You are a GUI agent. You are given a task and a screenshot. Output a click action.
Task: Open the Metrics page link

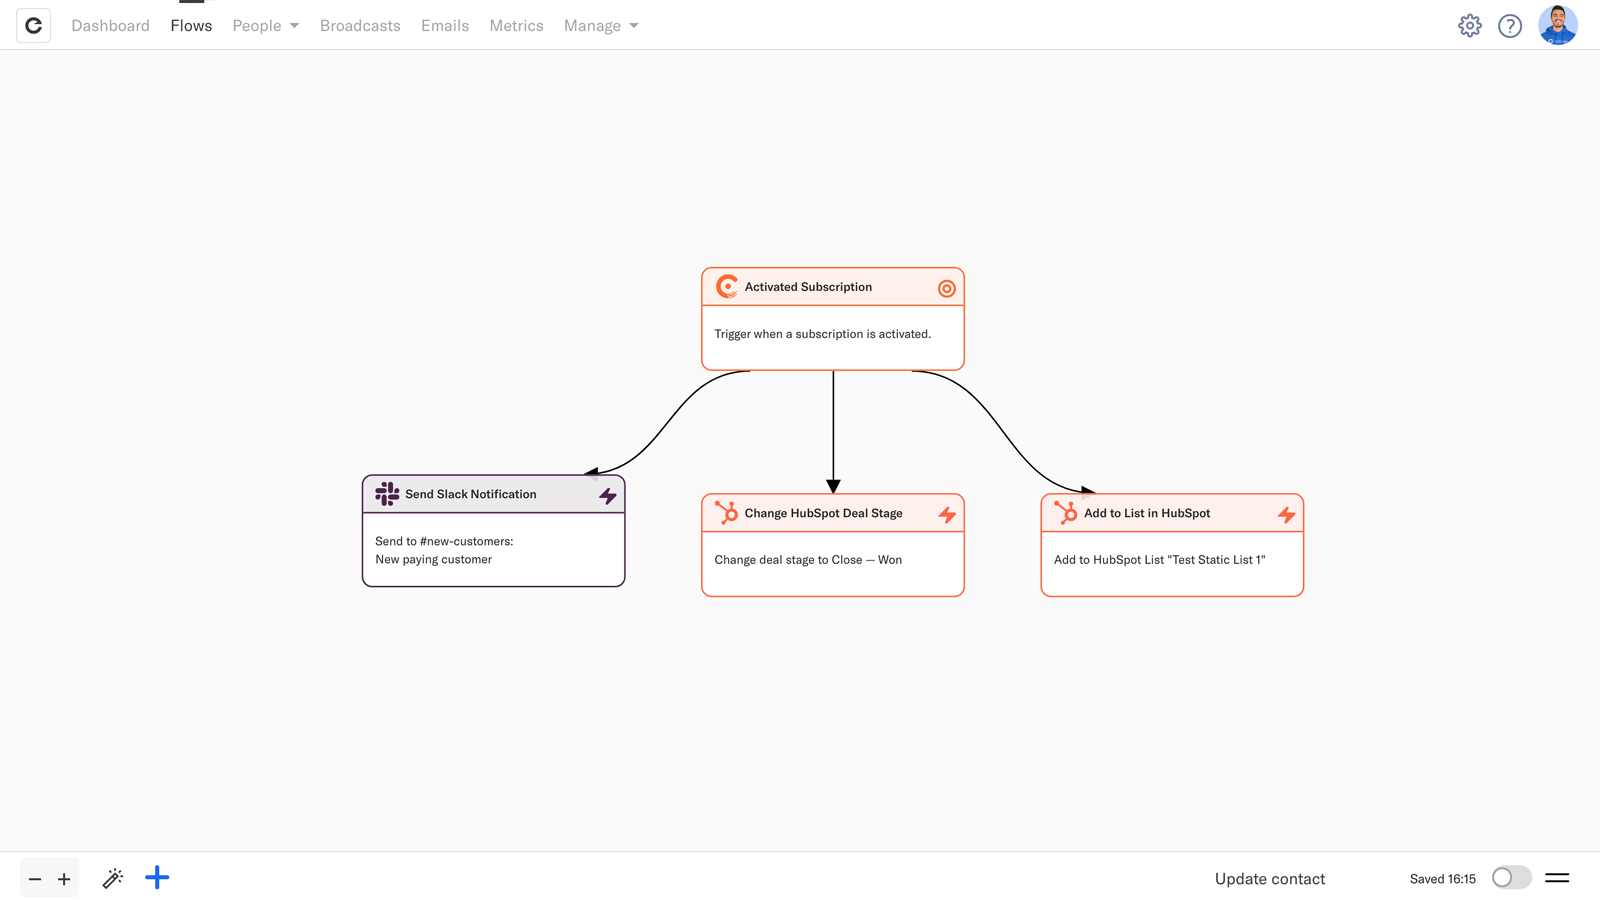click(x=516, y=26)
